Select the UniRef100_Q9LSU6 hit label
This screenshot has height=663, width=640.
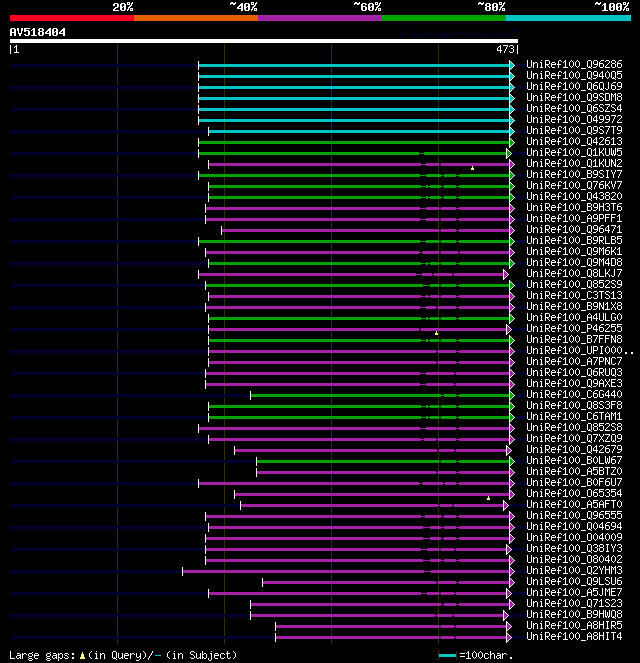pos(574,581)
